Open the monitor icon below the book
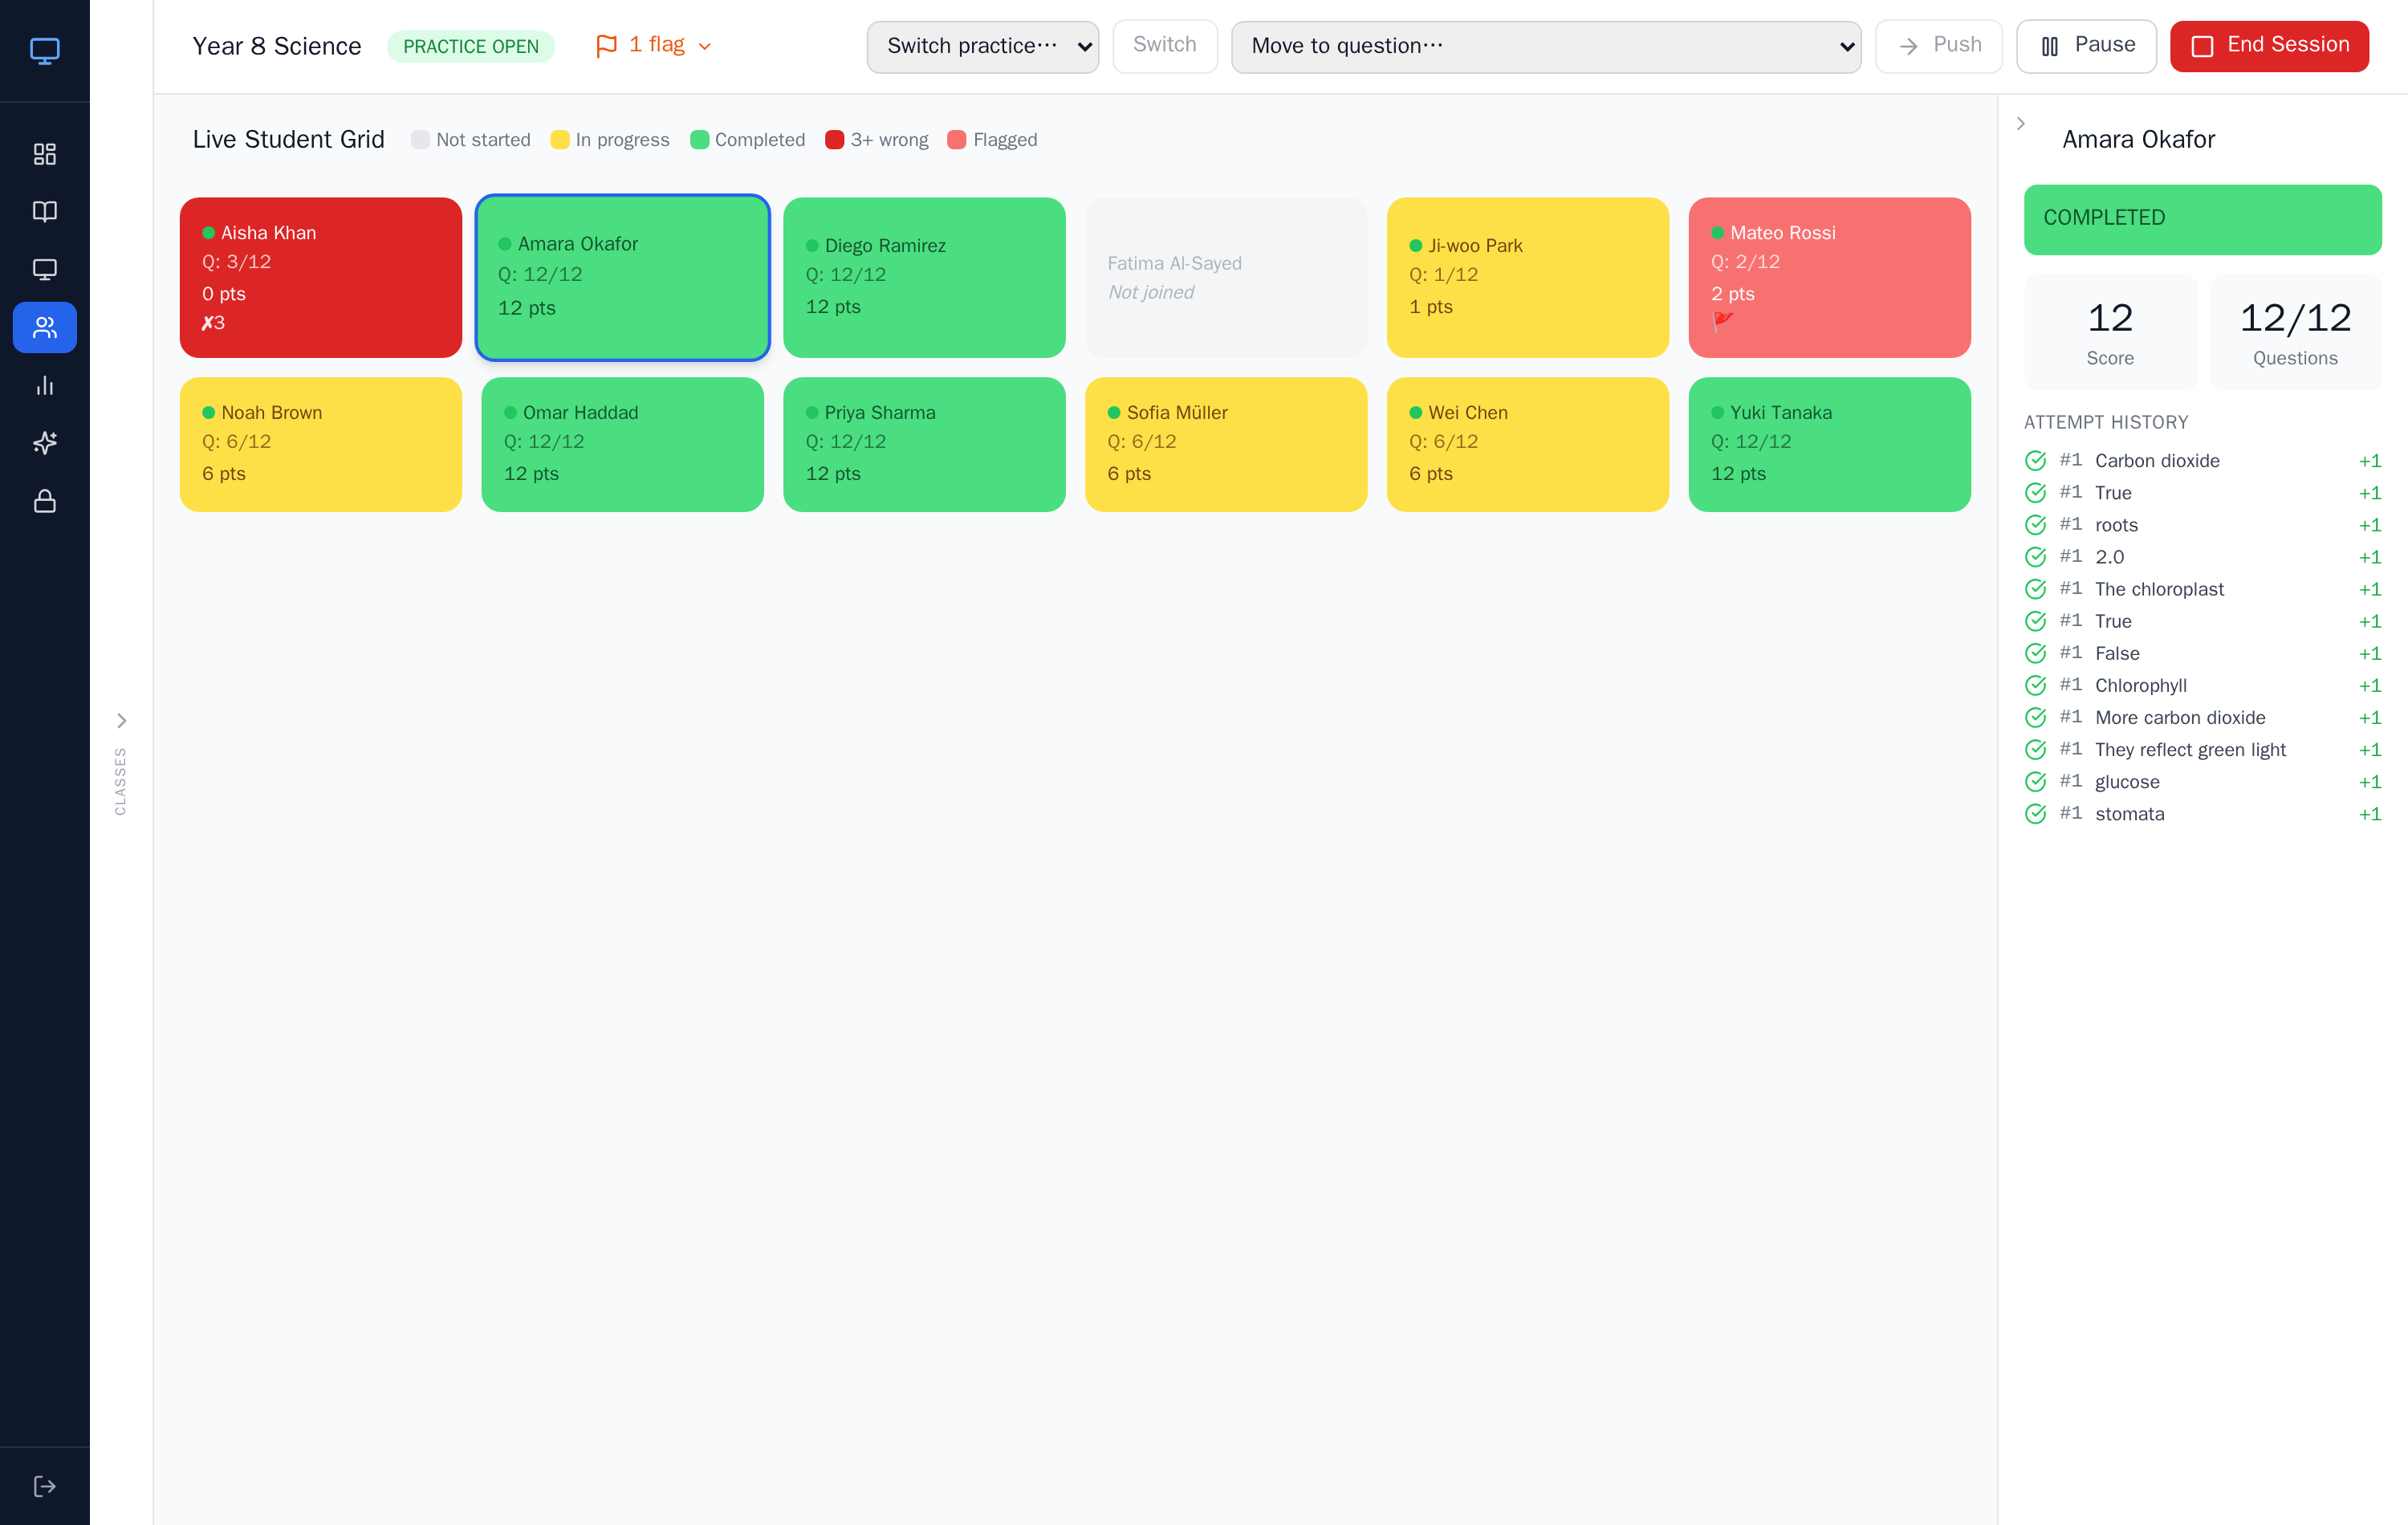Screen dimensions: 2408x1525 tap(45, 269)
